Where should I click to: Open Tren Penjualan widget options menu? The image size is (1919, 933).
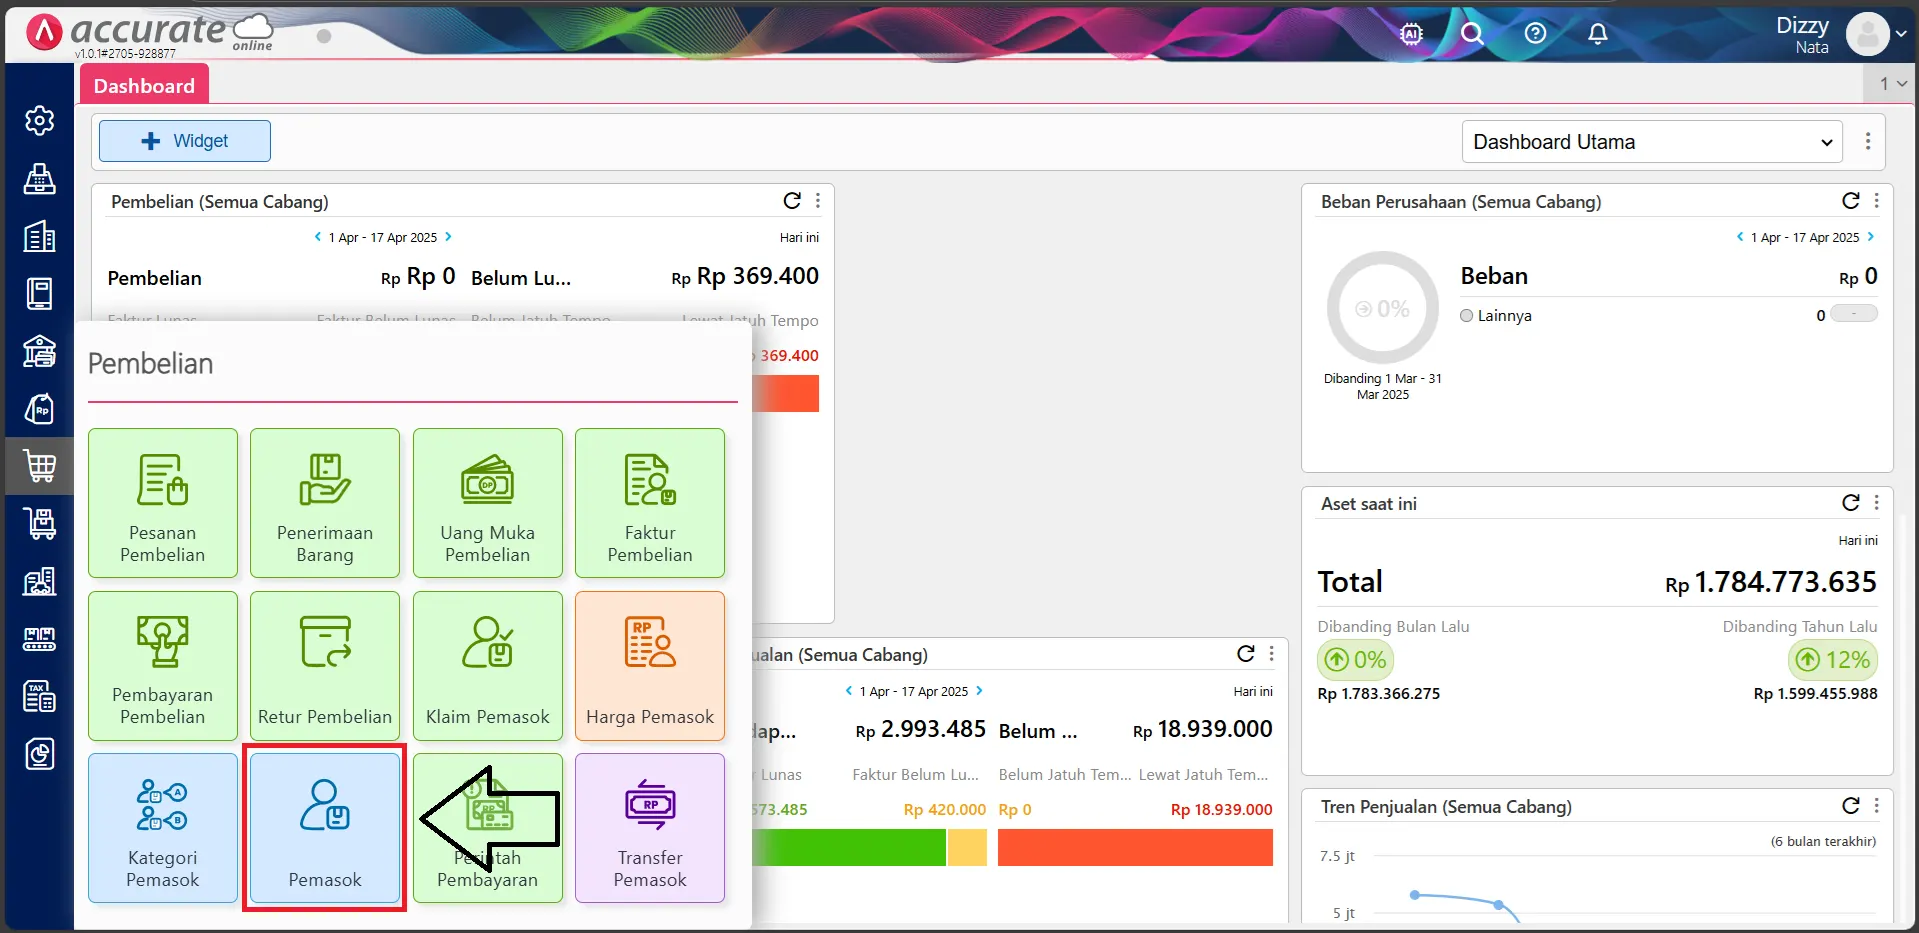click(x=1876, y=806)
